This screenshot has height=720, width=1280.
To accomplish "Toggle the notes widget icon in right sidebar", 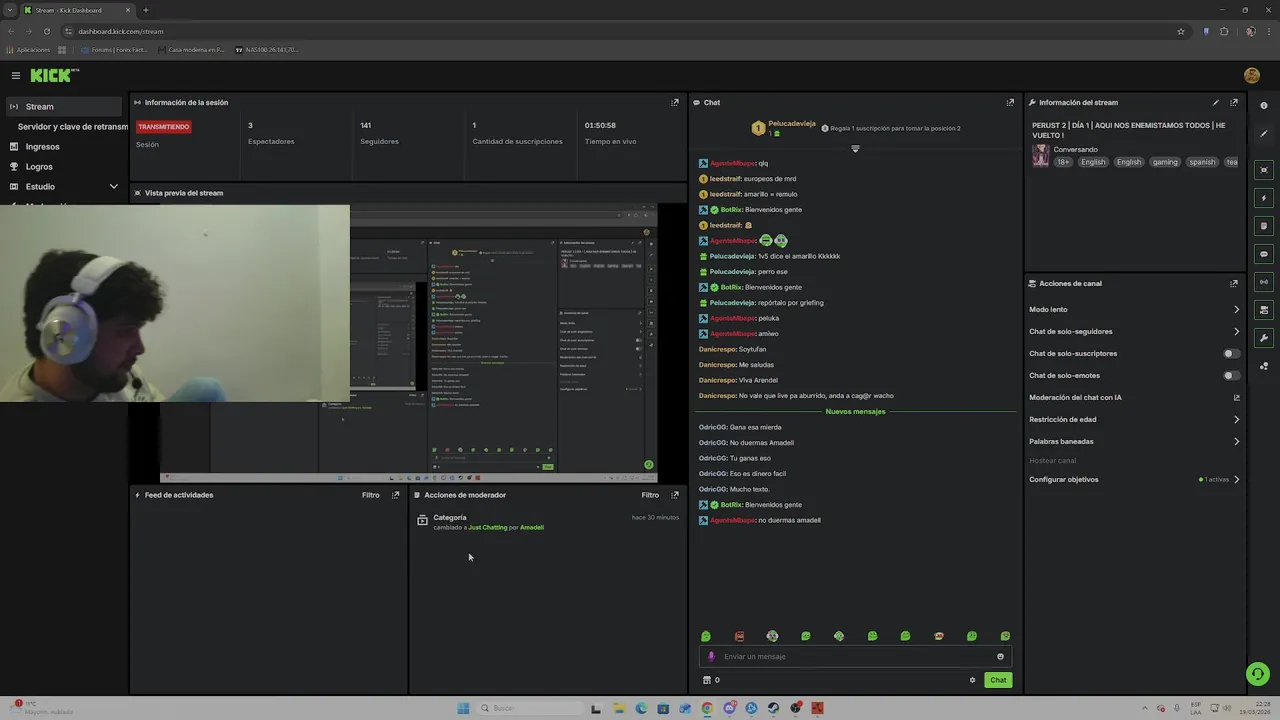I will point(1264,226).
